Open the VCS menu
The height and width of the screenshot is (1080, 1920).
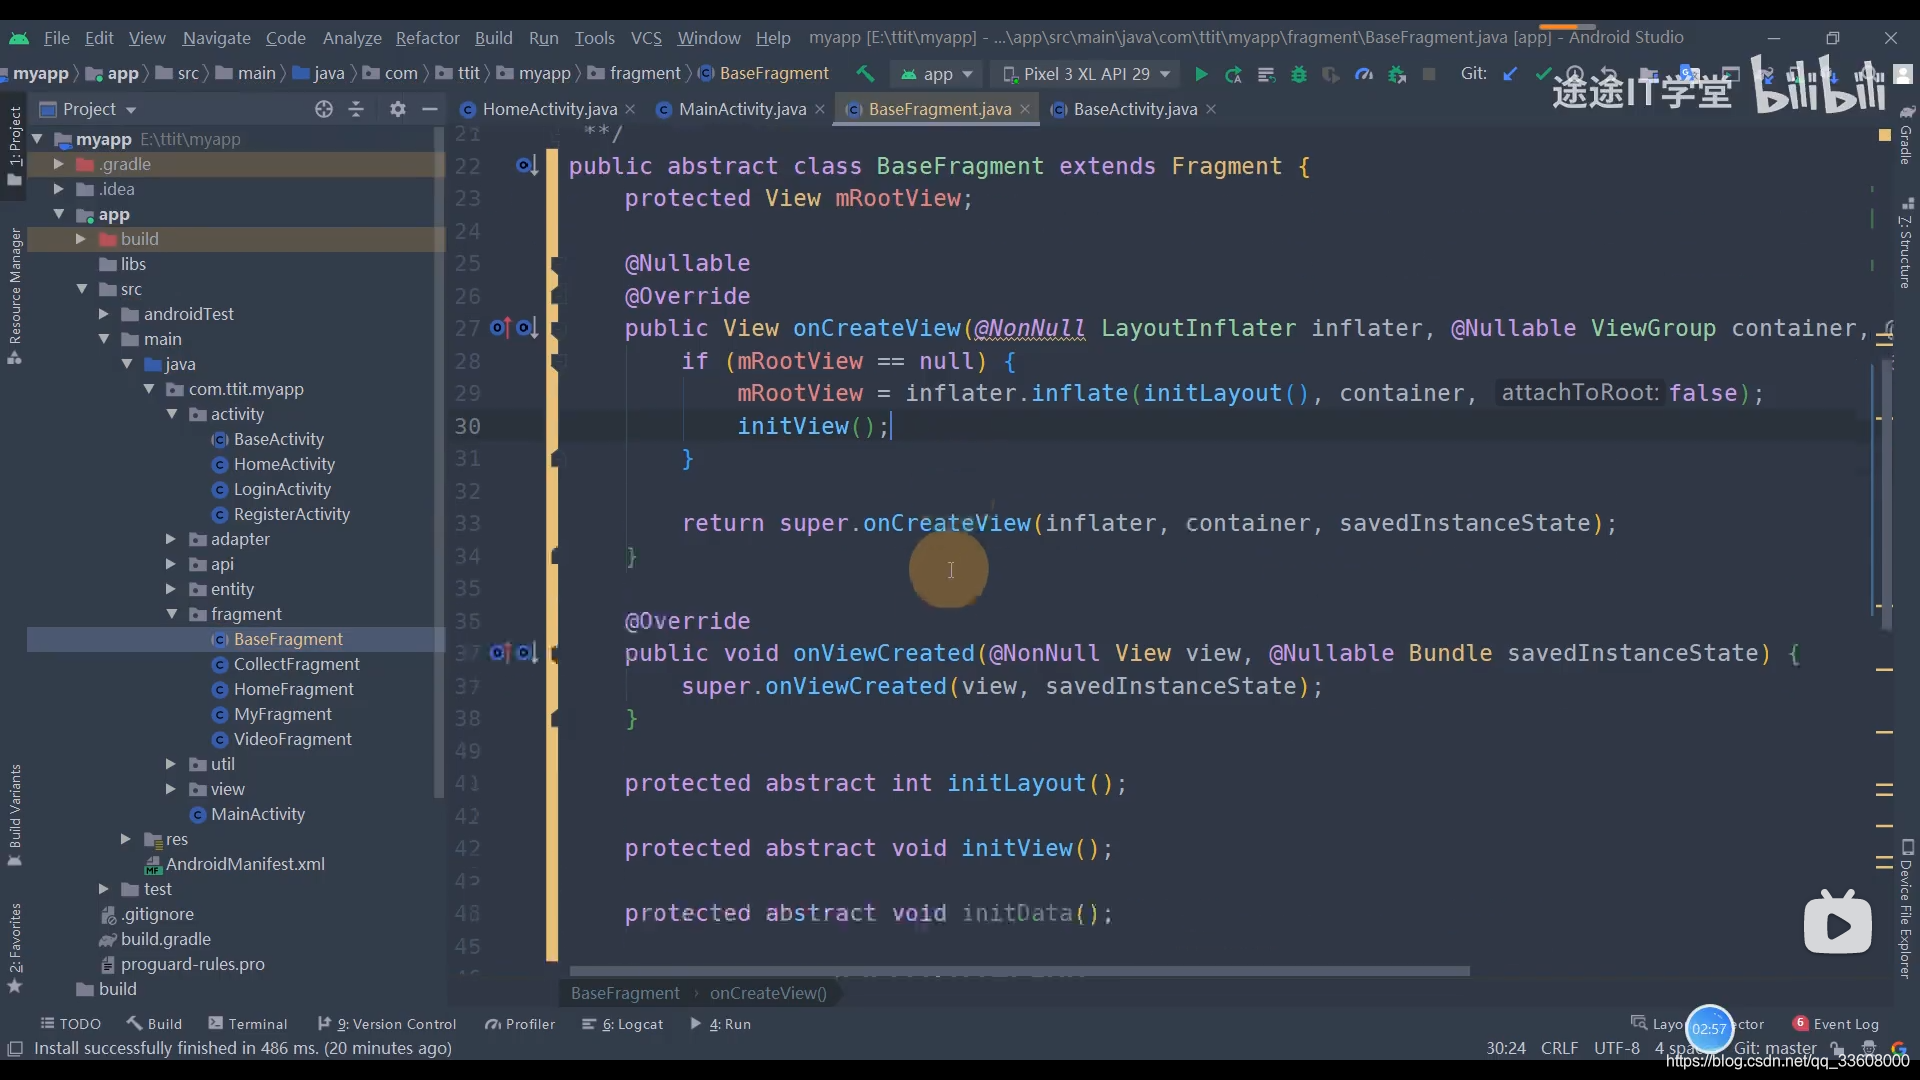pos(646,38)
